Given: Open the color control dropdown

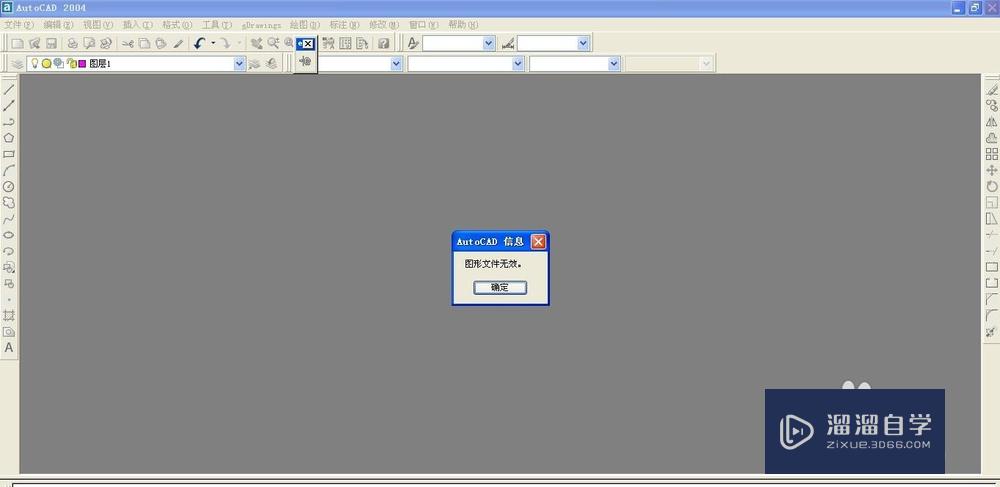Looking at the screenshot, I should pos(396,64).
